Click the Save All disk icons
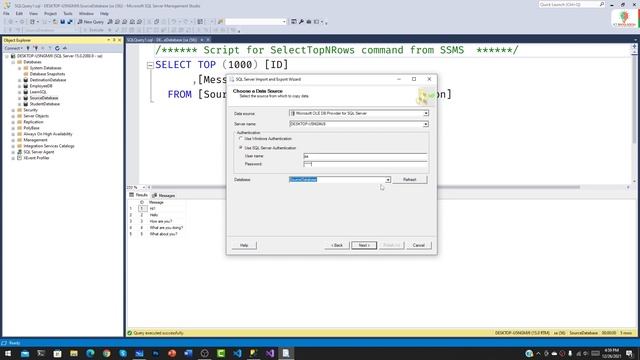Screen dimensions: 640x360 [70, 22]
